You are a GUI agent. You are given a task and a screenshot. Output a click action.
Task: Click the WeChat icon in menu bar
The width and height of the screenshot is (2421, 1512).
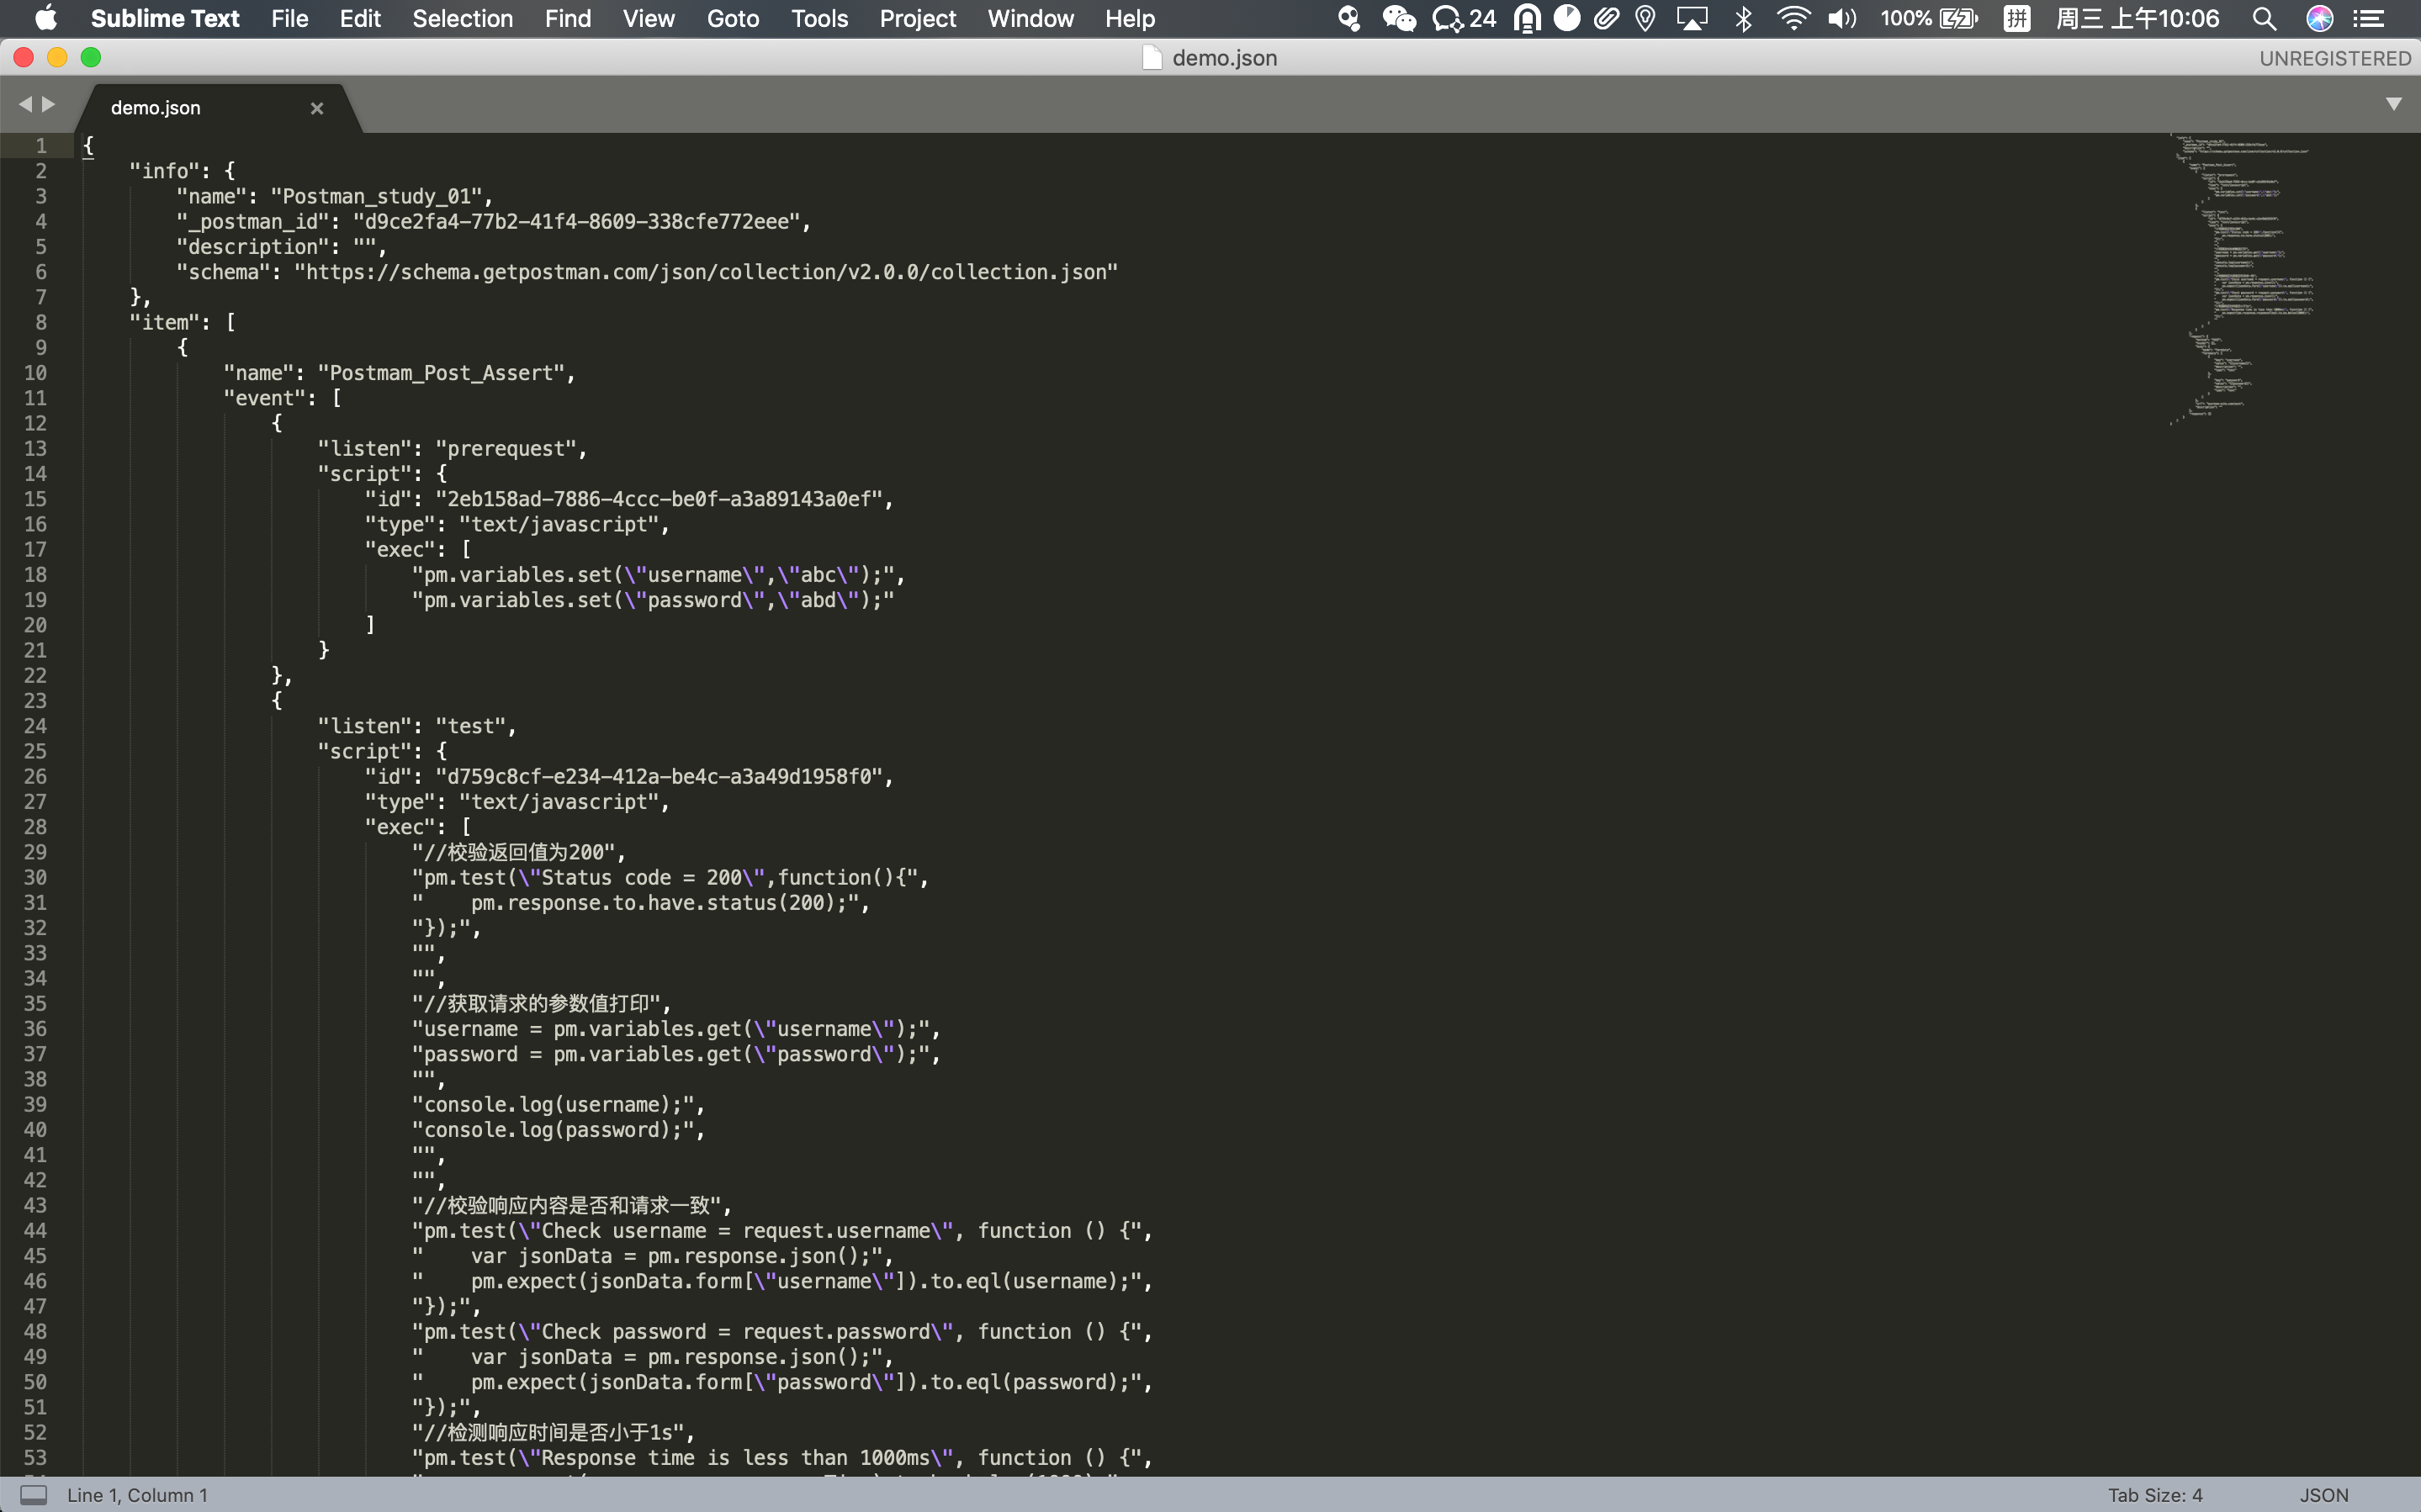coord(1399,18)
